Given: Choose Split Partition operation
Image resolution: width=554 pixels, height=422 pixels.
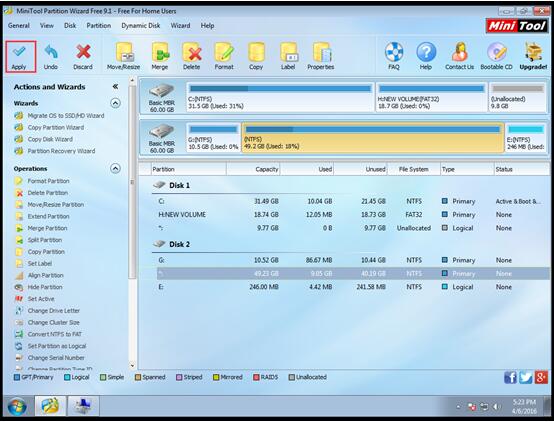Looking at the screenshot, I should [38, 240].
